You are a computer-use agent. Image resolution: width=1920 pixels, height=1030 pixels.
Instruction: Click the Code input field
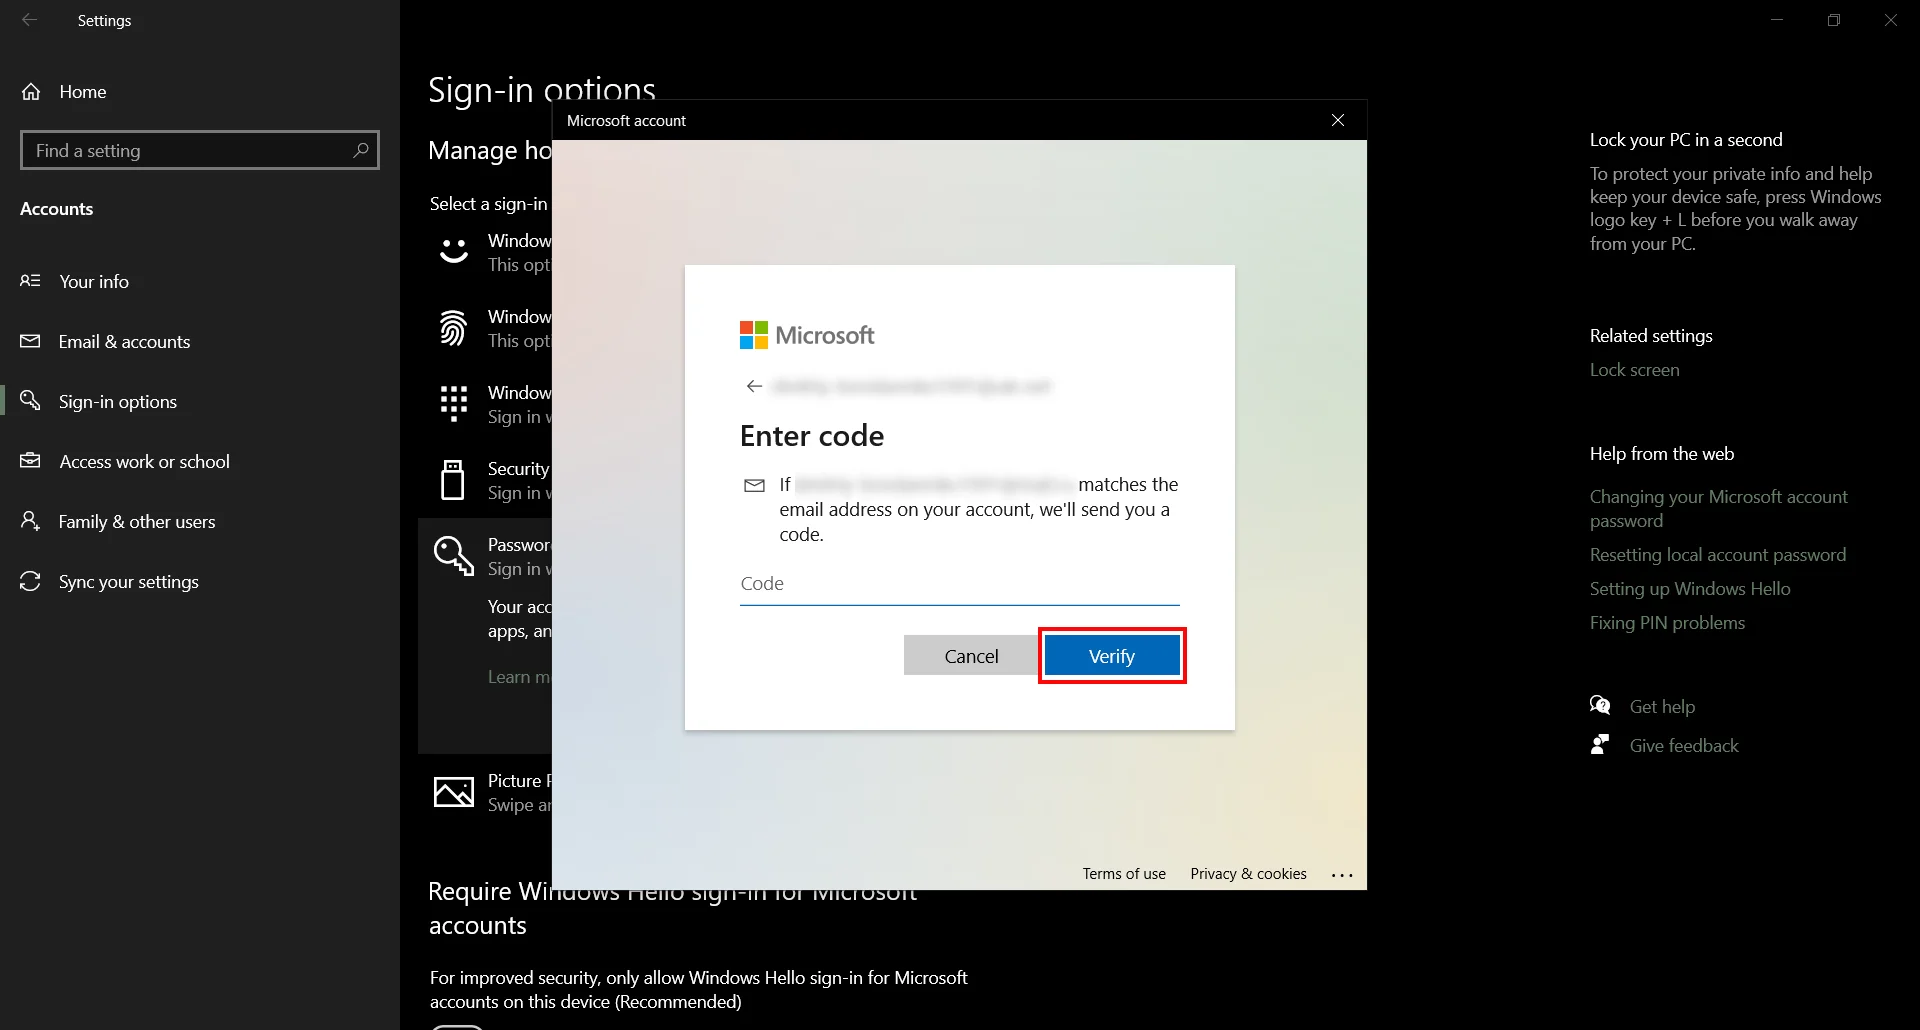(958, 584)
